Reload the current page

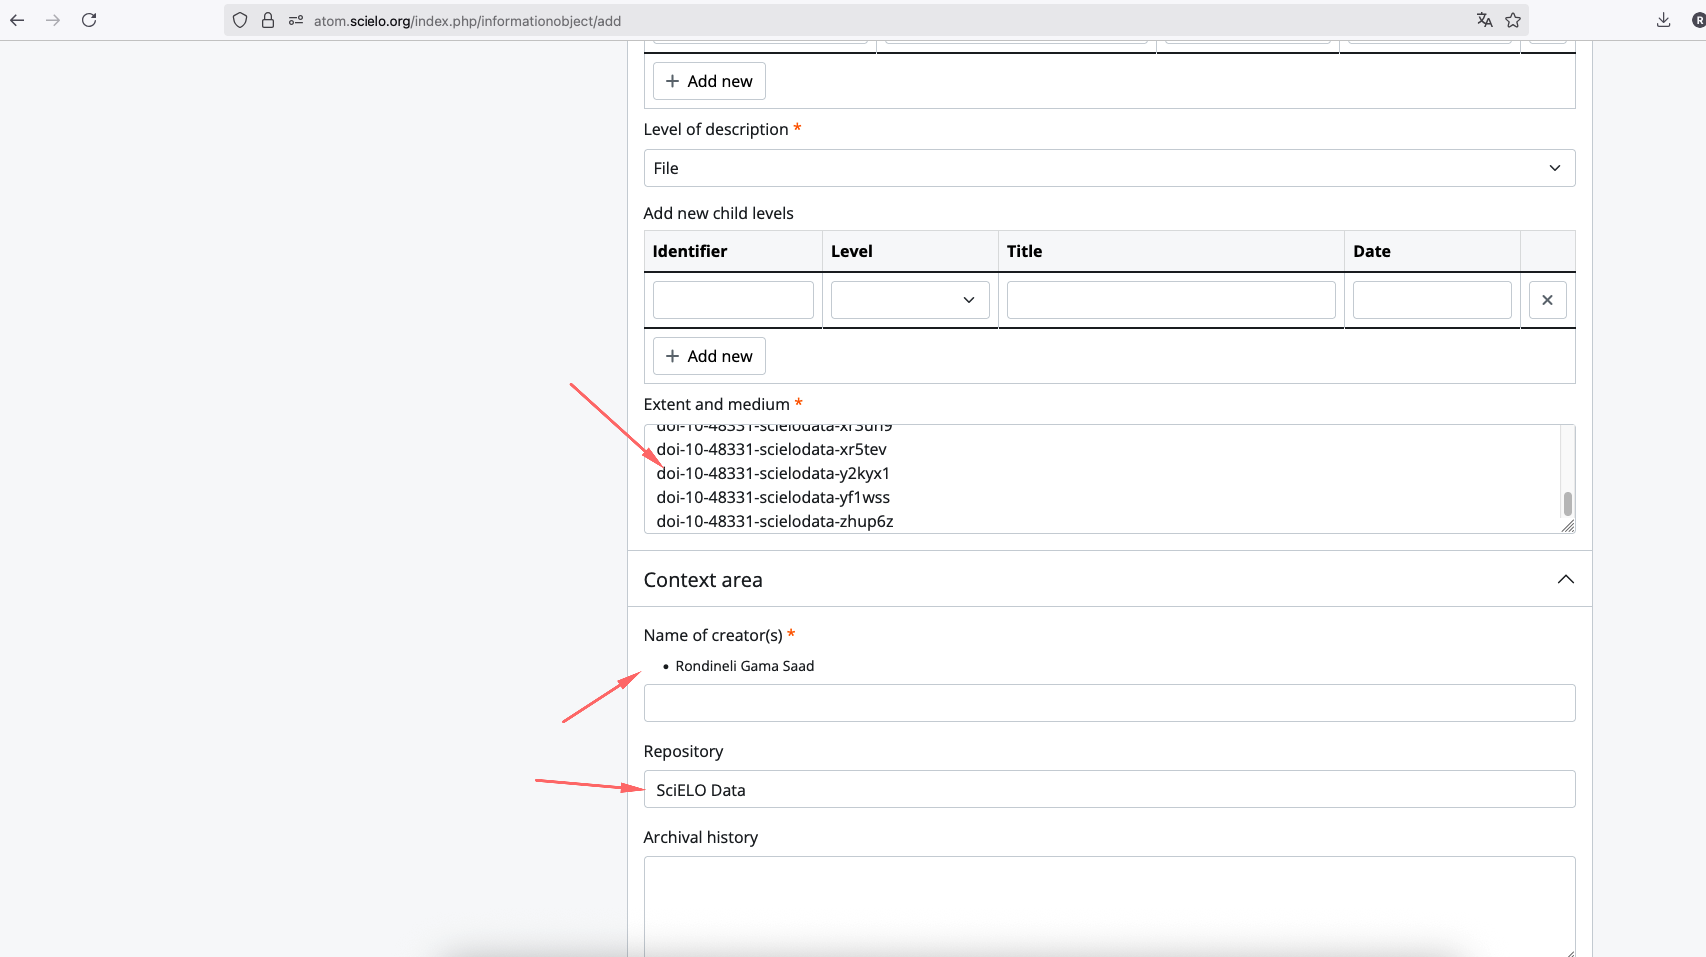tap(89, 20)
